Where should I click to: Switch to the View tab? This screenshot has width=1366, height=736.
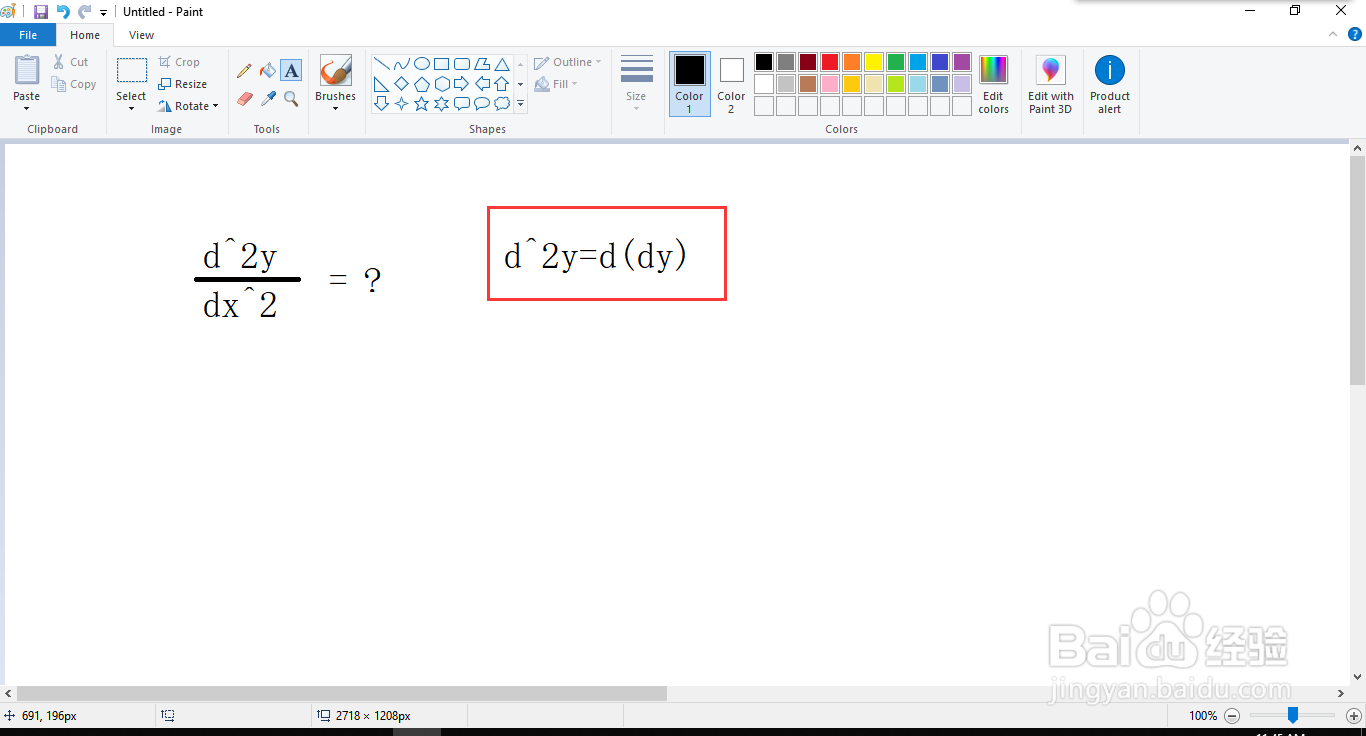click(141, 34)
